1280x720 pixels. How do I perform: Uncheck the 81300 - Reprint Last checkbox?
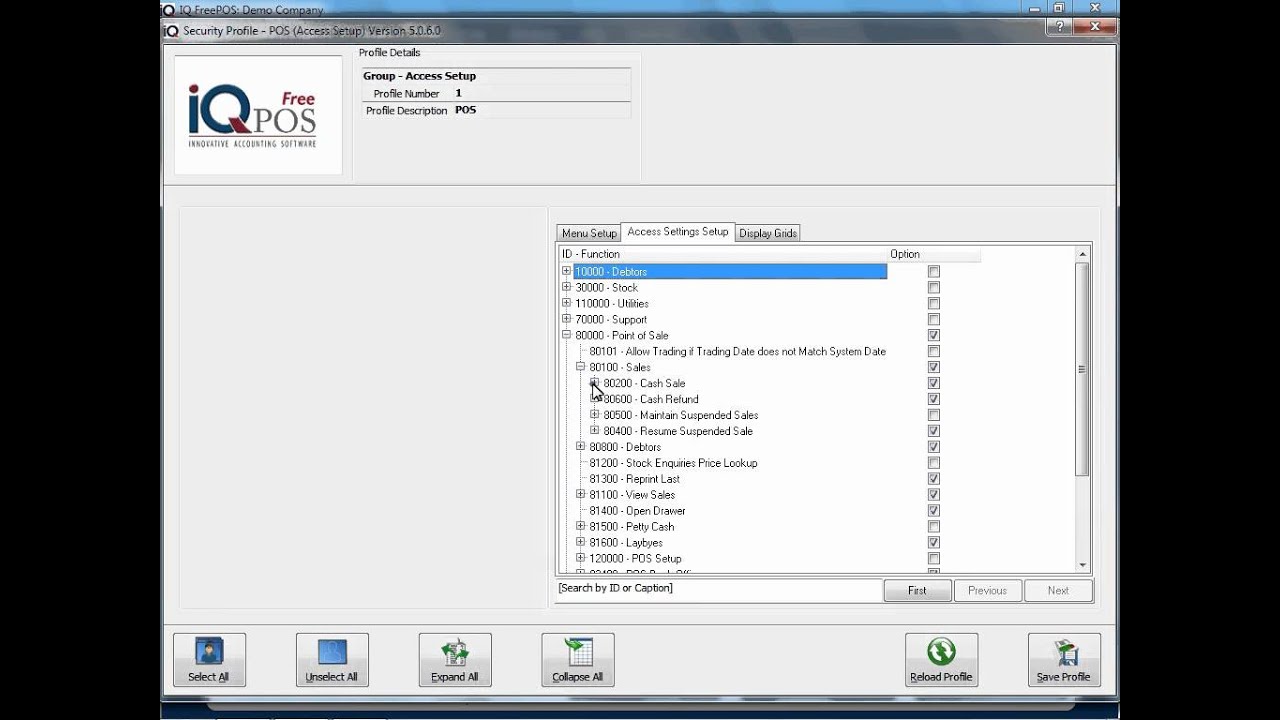934,480
